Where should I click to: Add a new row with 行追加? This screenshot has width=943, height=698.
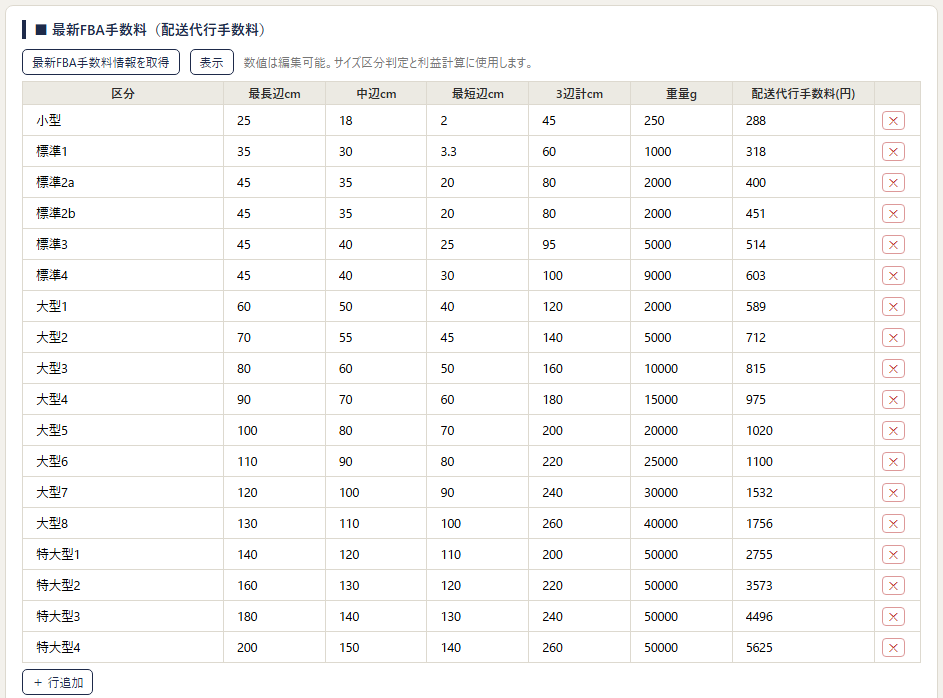[x=58, y=682]
